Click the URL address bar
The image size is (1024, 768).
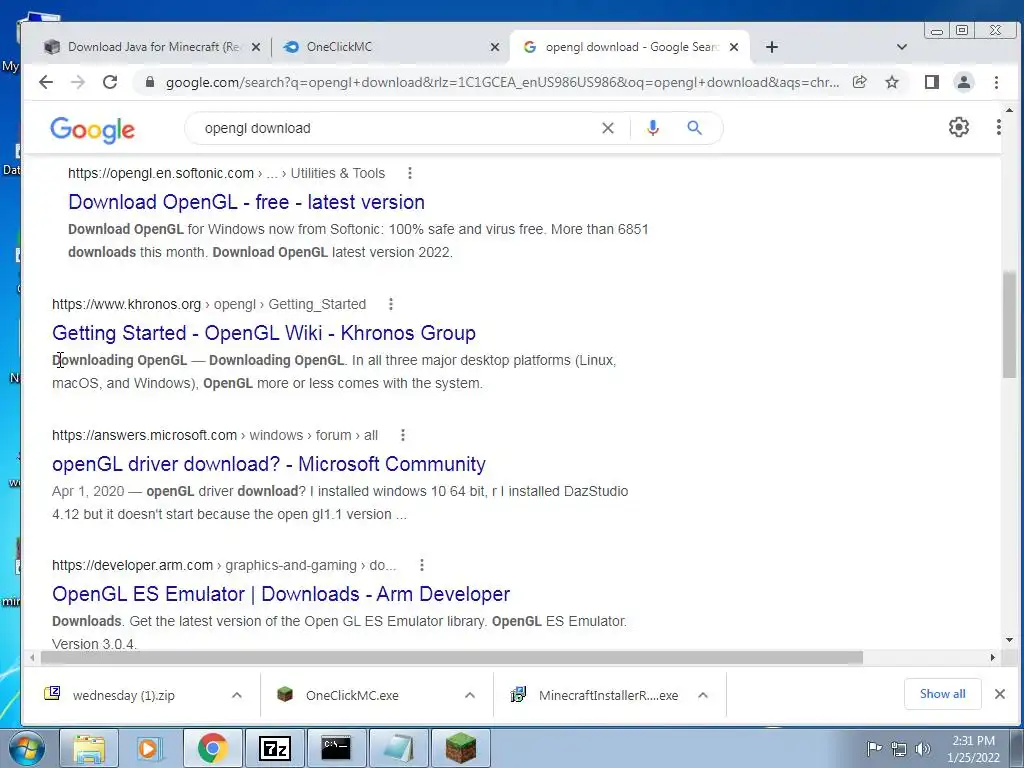click(502, 82)
